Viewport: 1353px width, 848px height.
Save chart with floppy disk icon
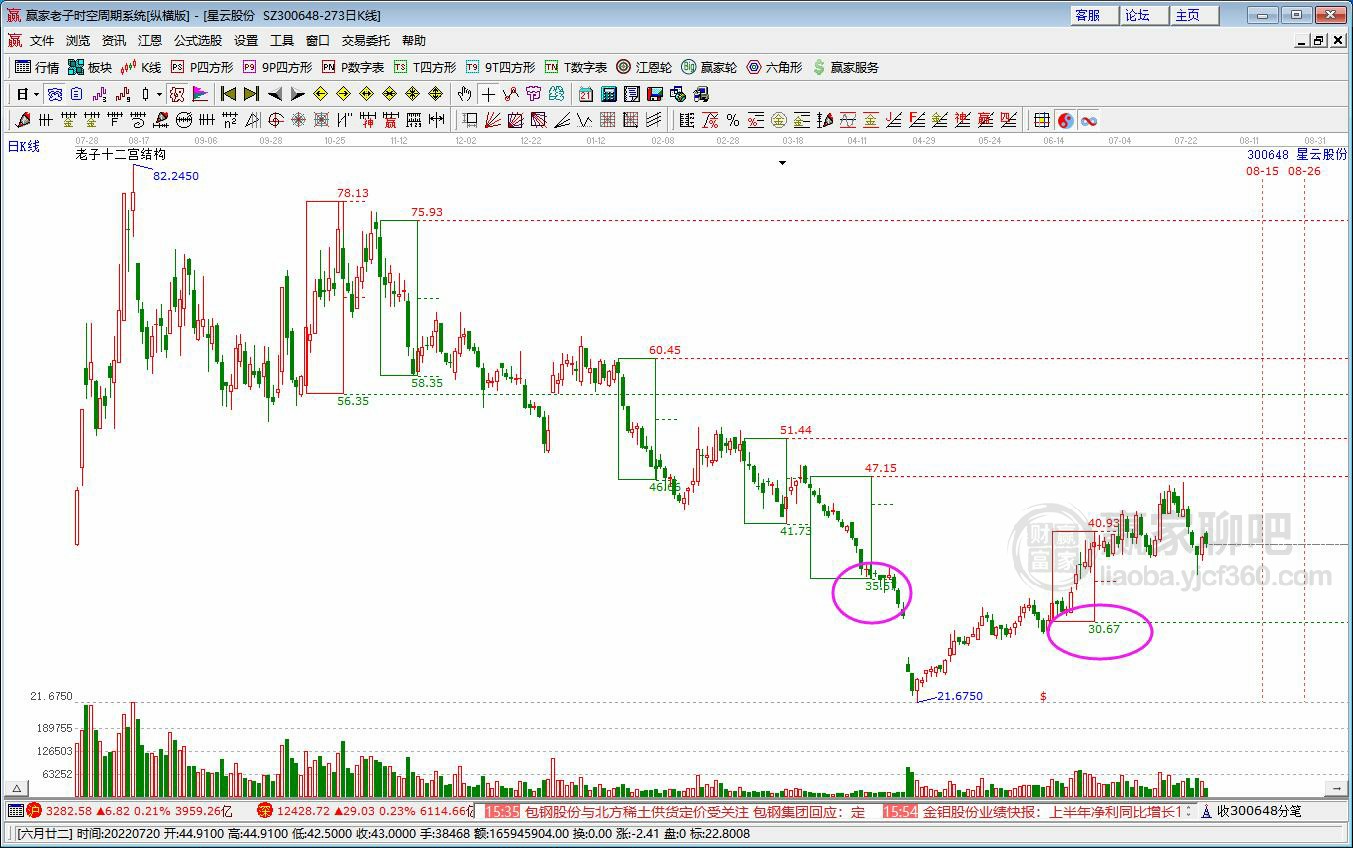click(x=655, y=94)
